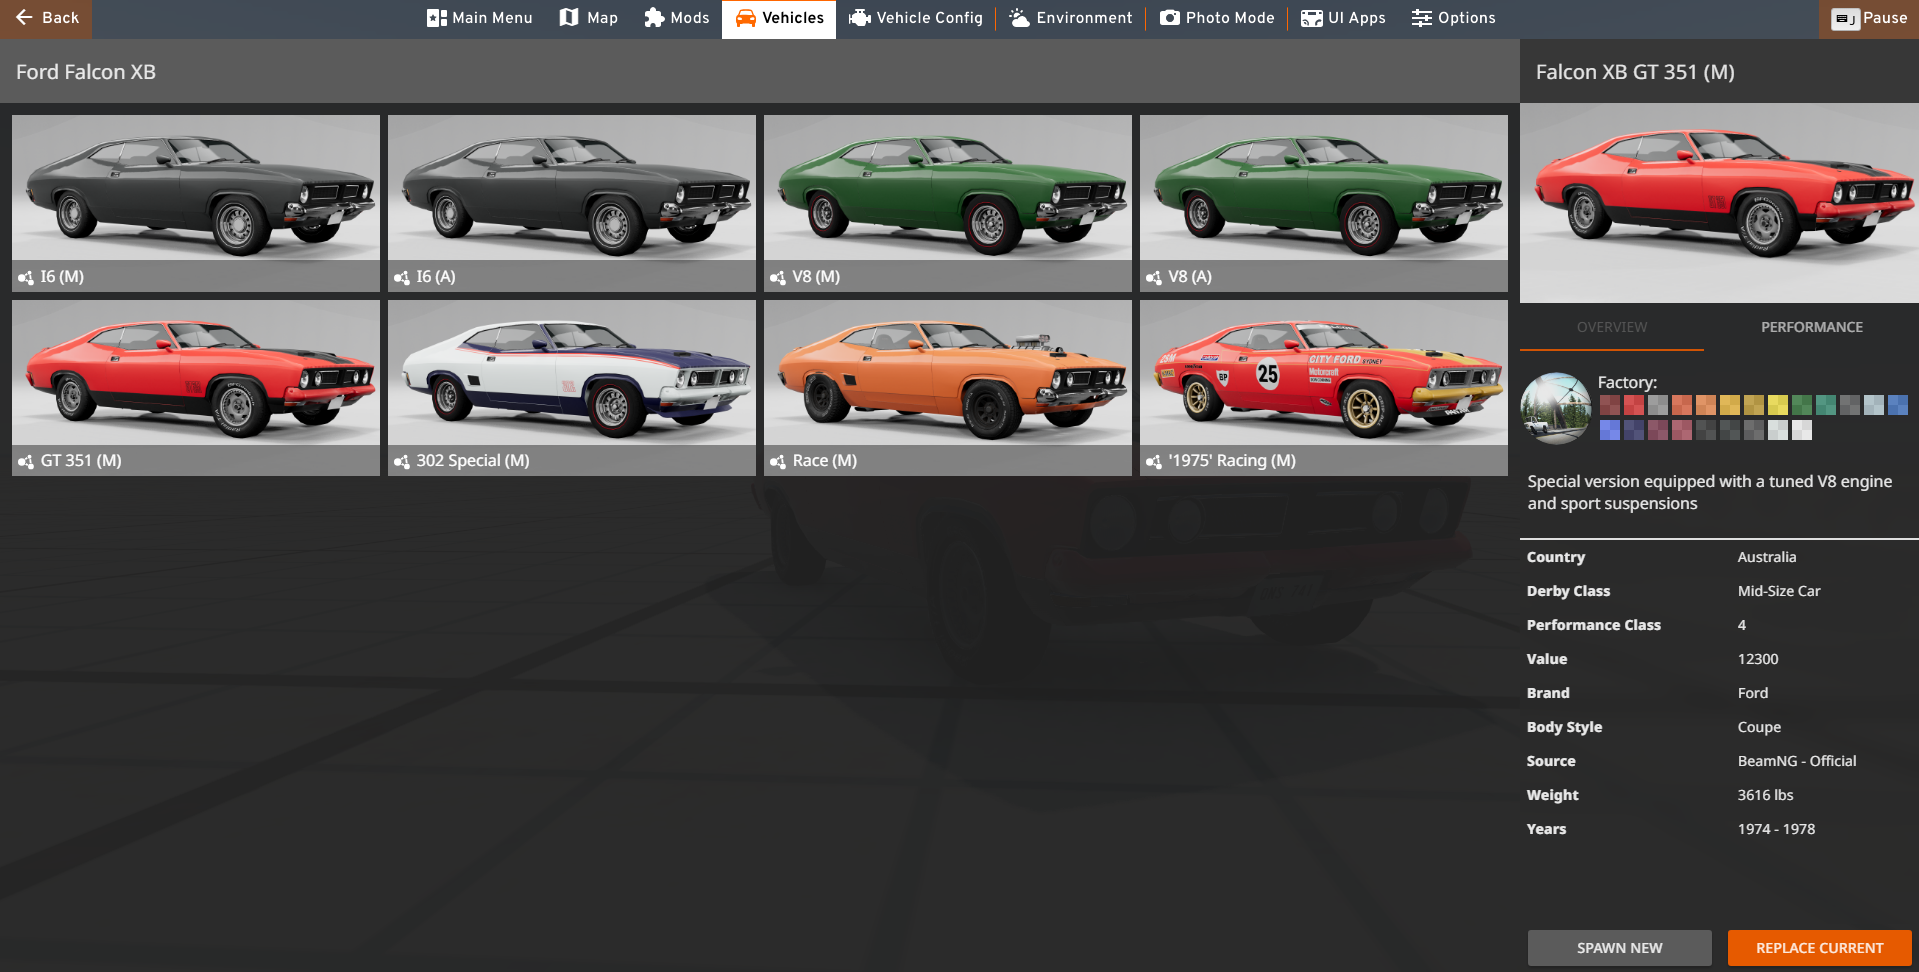Viewport: 1919px width, 972px height.
Task: Click the UI Apps icon
Action: tap(1311, 18)
